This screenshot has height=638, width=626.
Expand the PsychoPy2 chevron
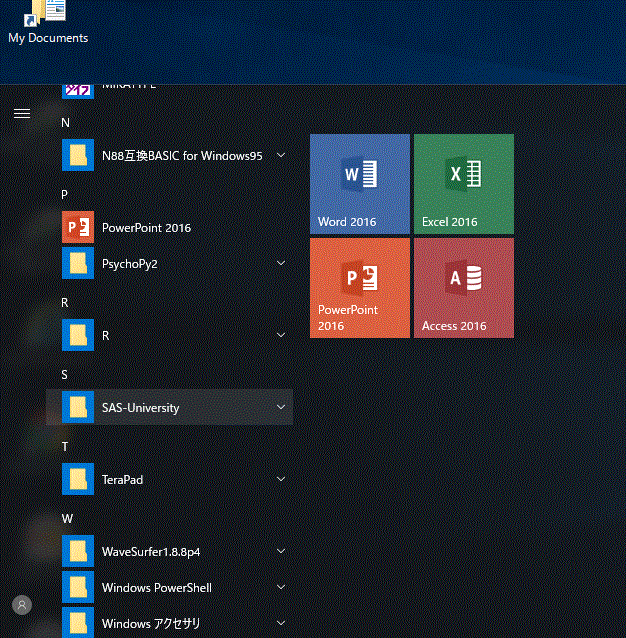tap(281, 263)
